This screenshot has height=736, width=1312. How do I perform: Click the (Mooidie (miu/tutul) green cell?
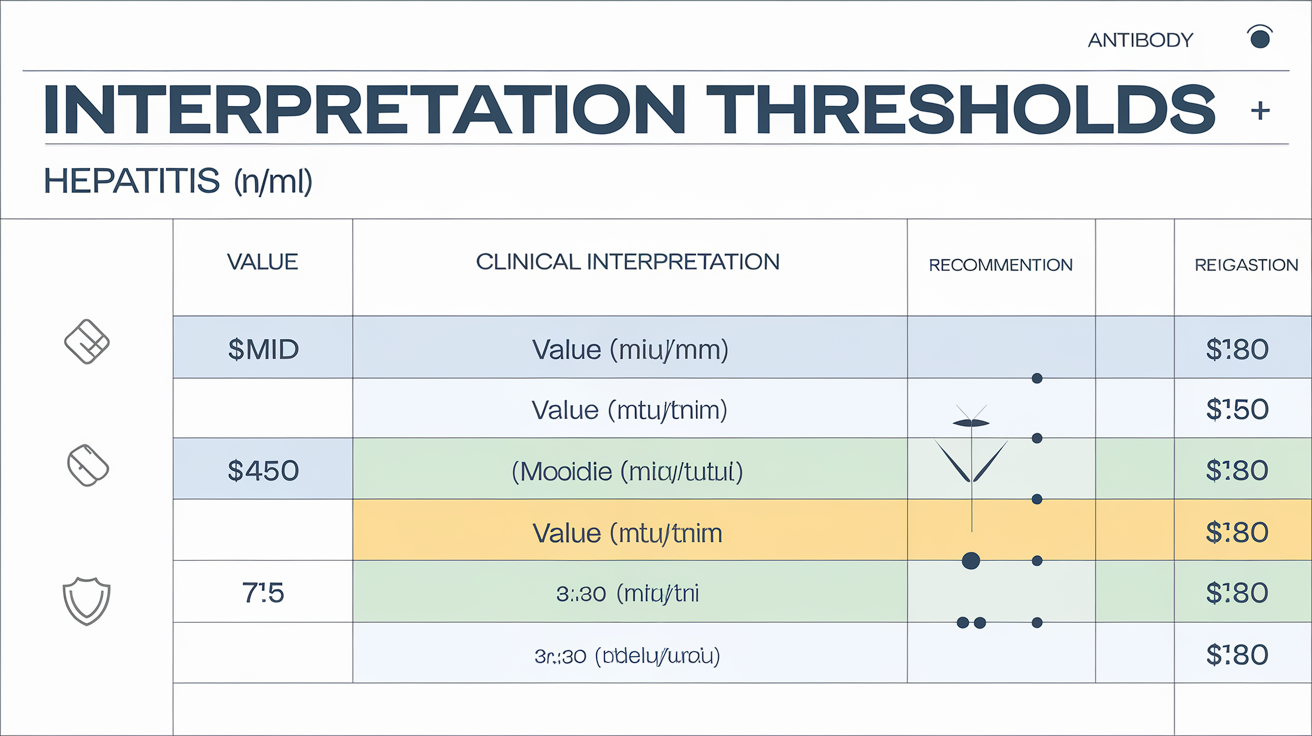[x=629, y=470]
